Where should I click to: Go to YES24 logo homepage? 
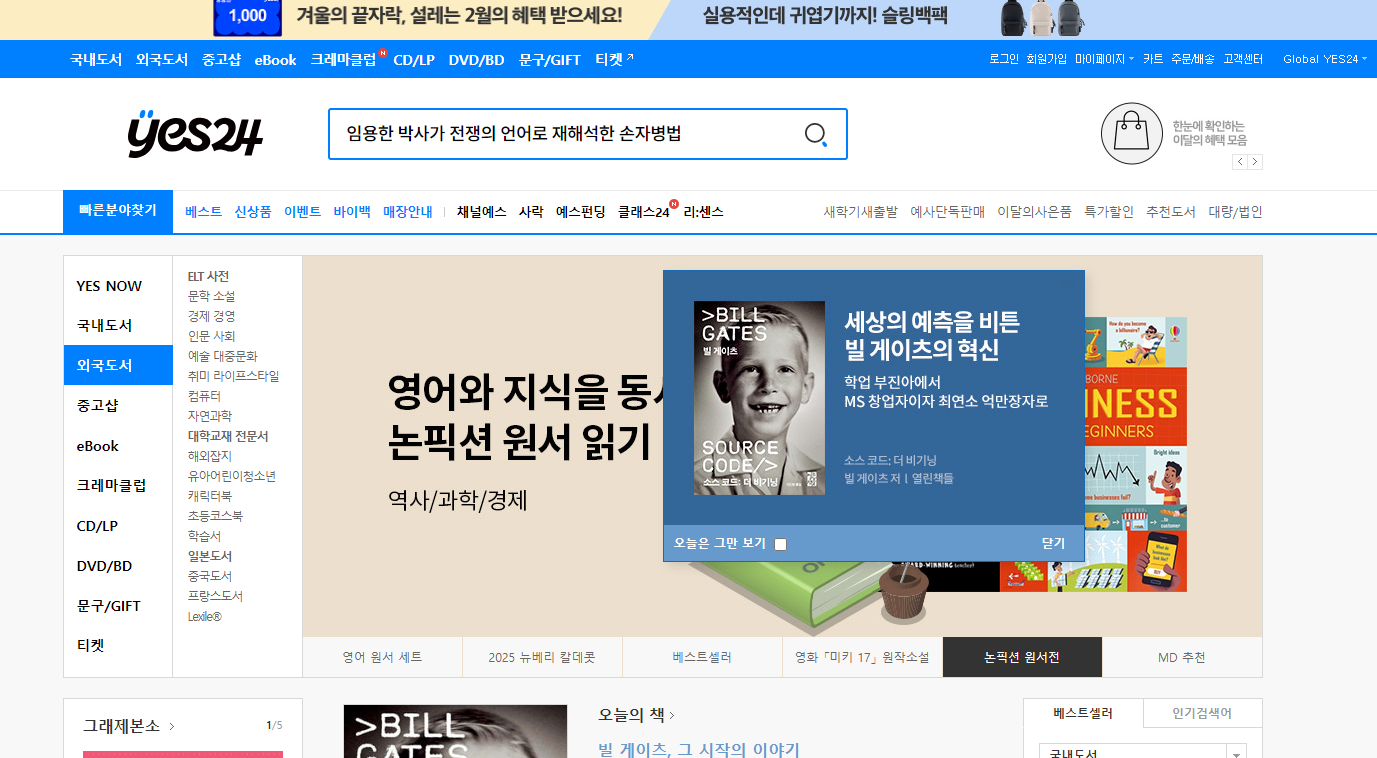click(x=195, y=134)
